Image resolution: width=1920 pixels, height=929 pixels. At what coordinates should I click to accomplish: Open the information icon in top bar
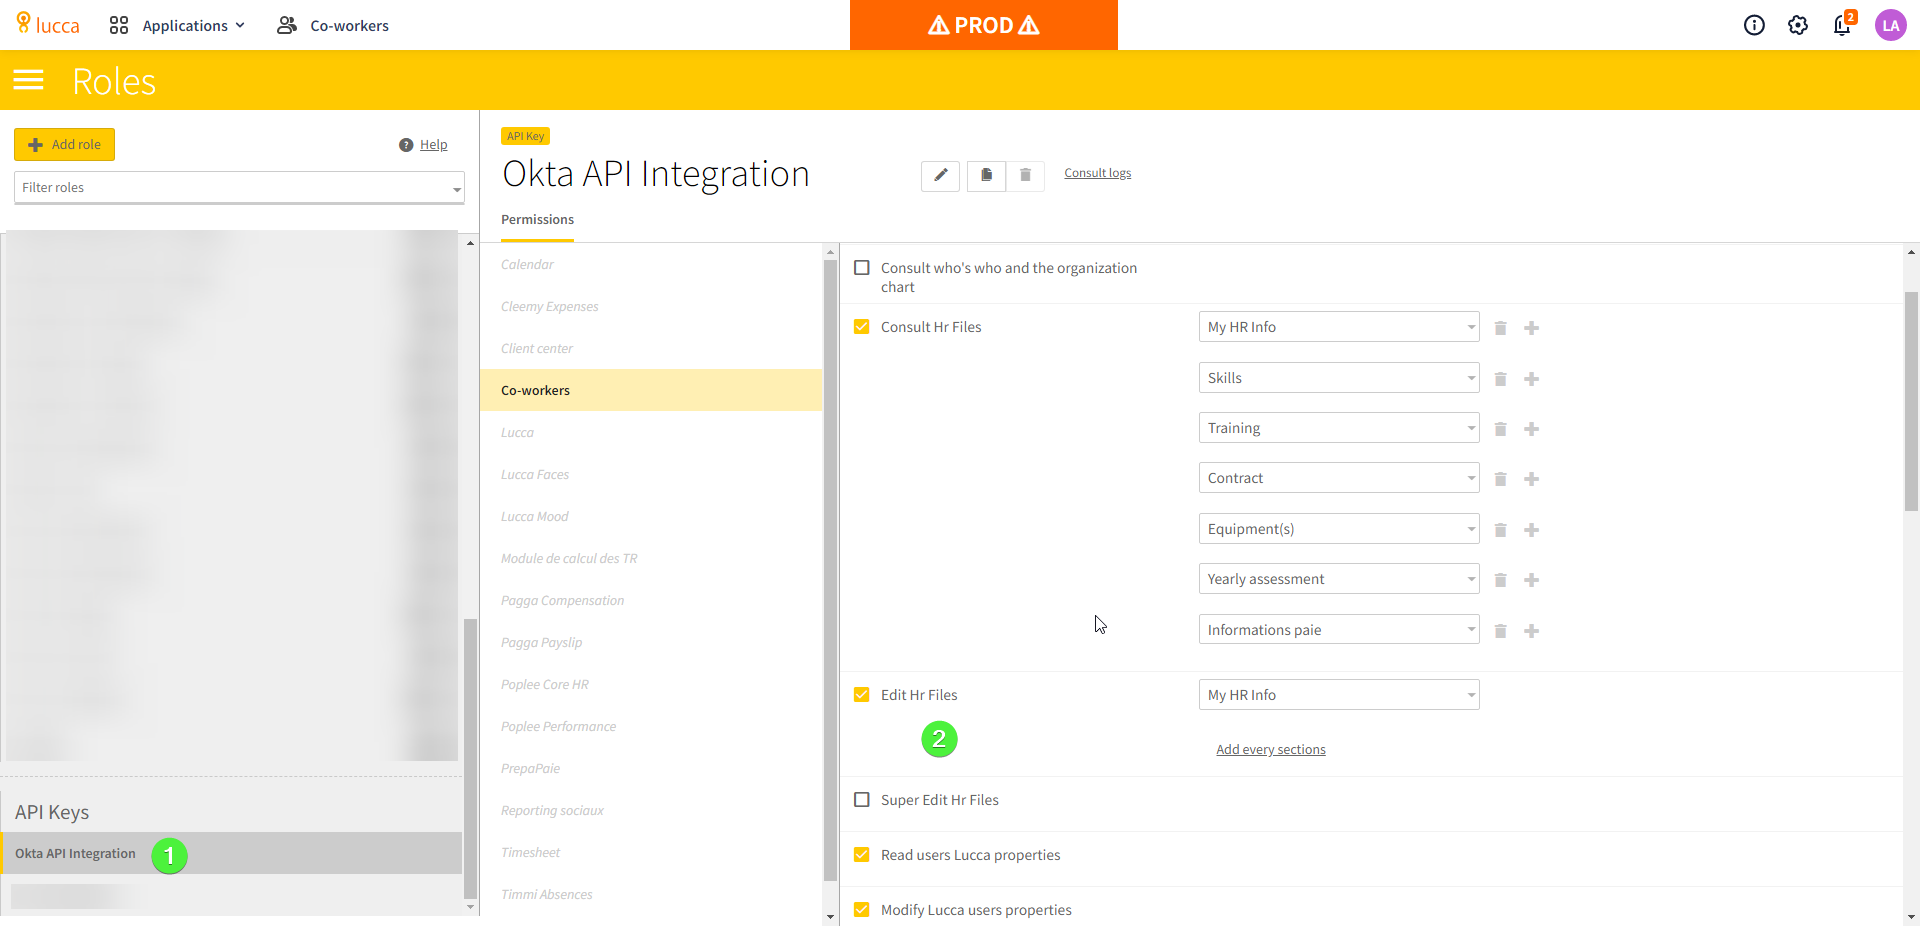point(1754,25)
